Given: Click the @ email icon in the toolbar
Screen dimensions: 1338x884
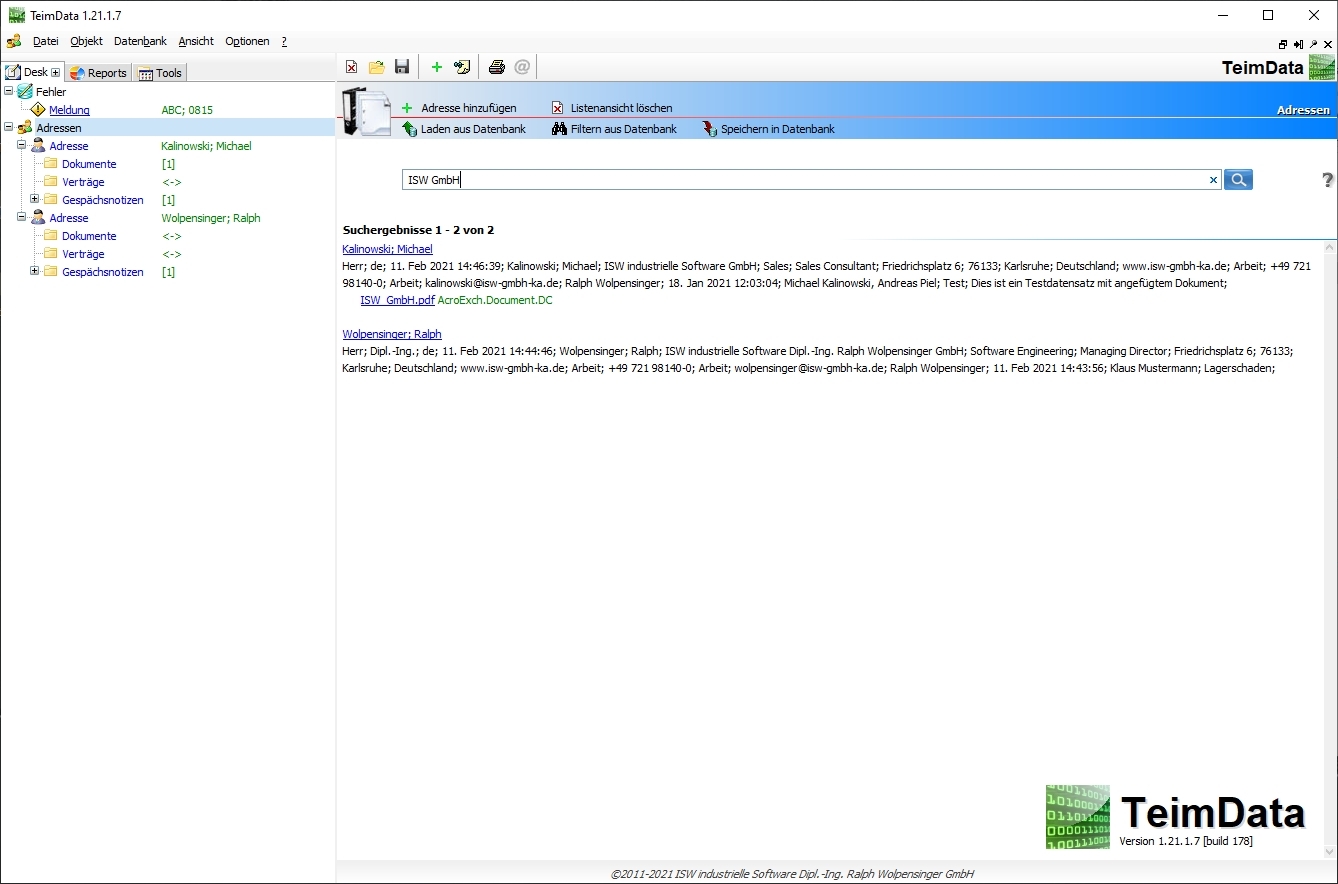Looking at the screenshot, I should click(x=522, y=67).
